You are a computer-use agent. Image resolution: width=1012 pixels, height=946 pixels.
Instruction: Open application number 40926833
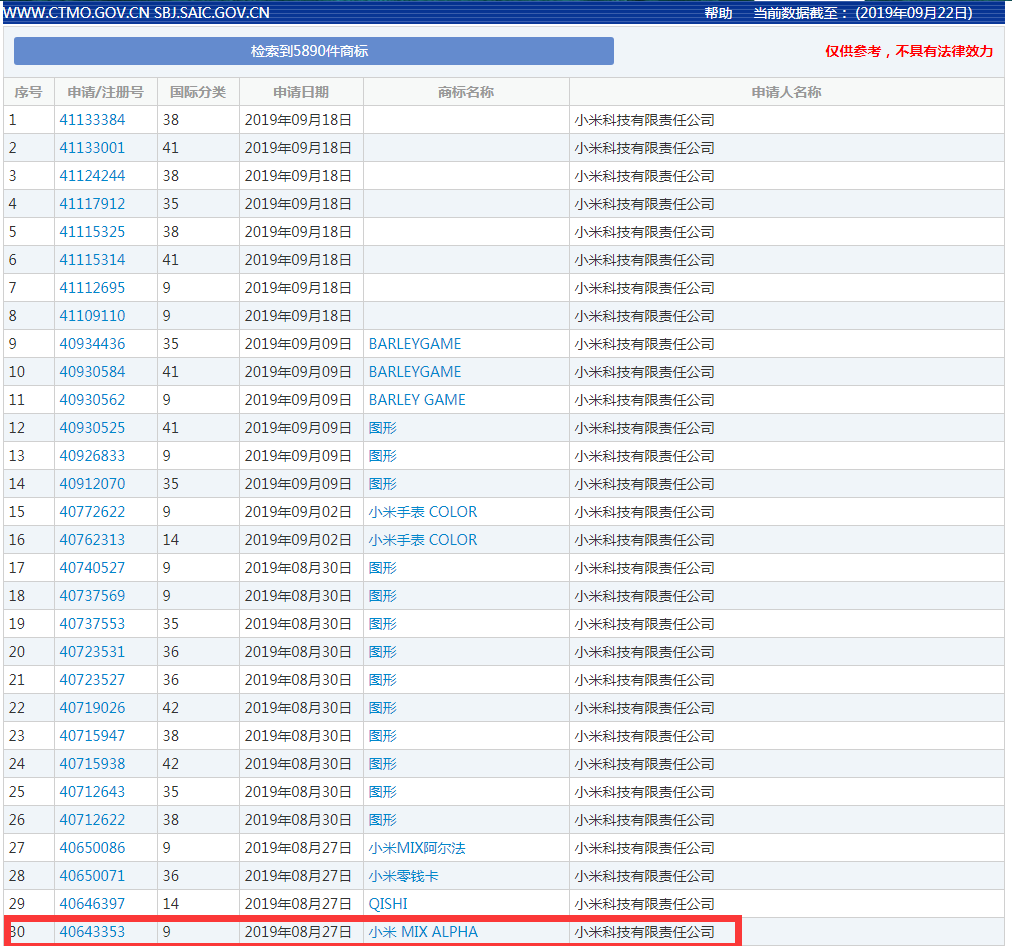pyautogui.click(x=92, y=456)
